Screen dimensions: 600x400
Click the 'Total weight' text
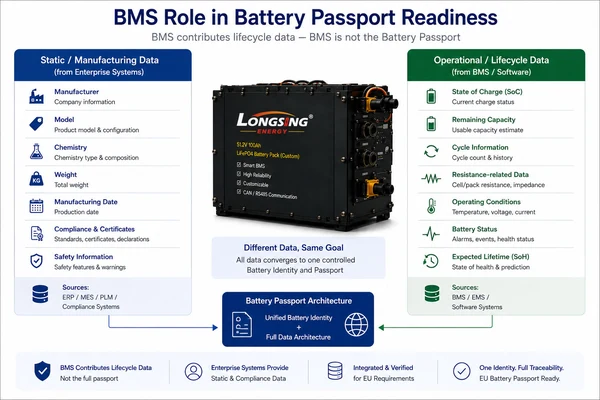[71, 185]
